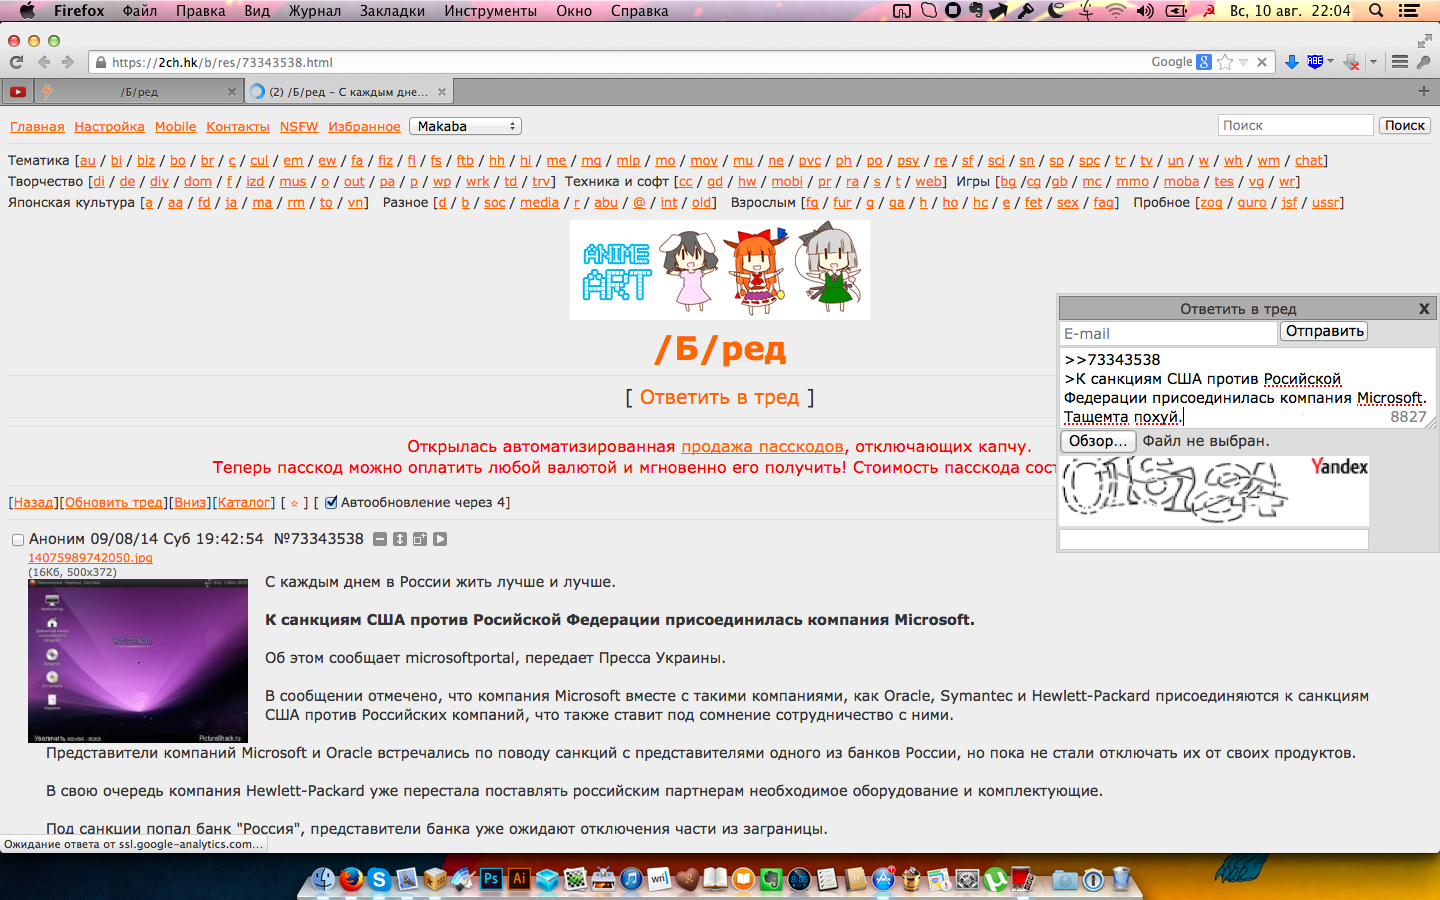This screenshot has height=900, width=1440.
Task: Click the Отправить button
Action: (1324, 331)
